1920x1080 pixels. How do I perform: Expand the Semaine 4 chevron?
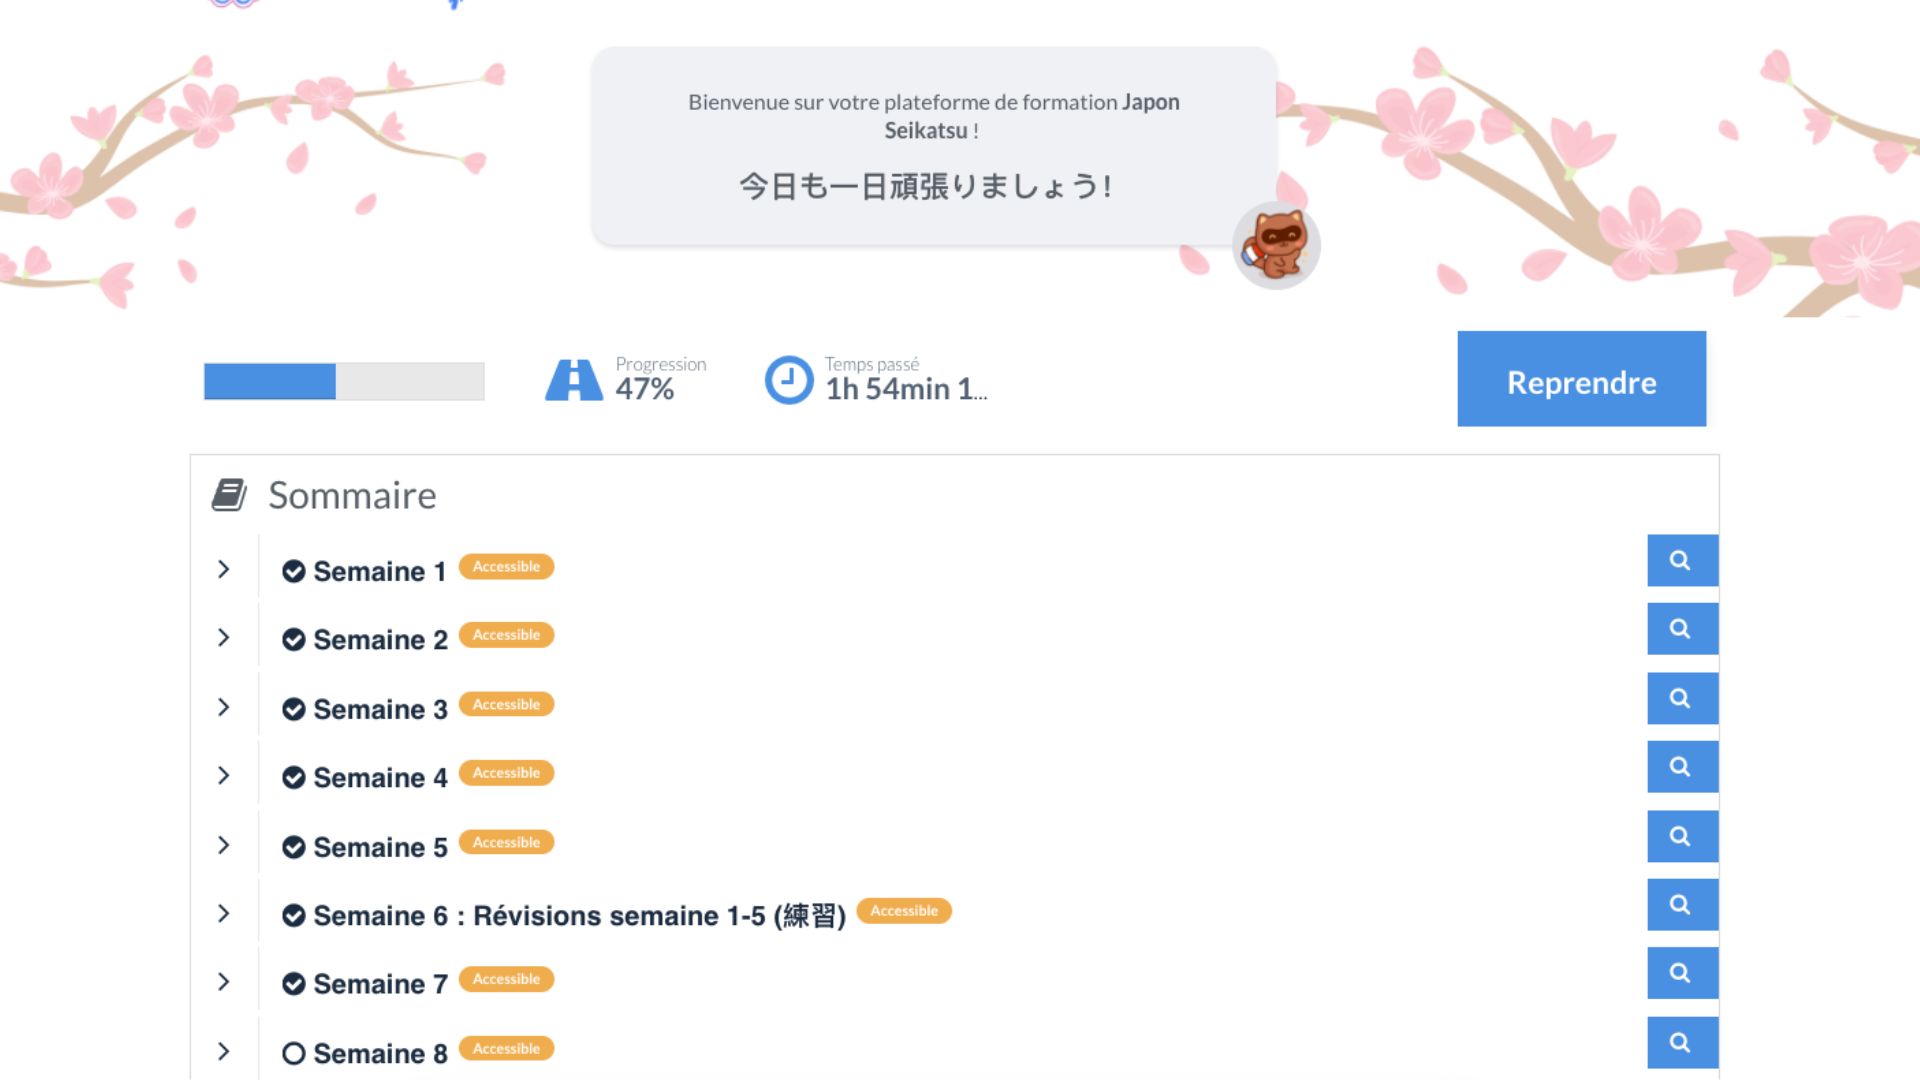tap(223, 775)
